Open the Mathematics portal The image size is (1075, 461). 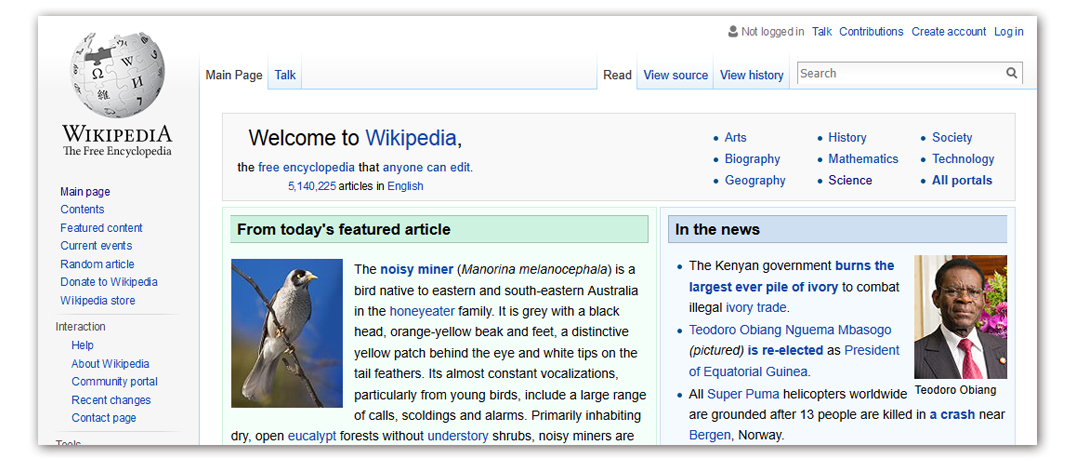click(x=863, y=158)
